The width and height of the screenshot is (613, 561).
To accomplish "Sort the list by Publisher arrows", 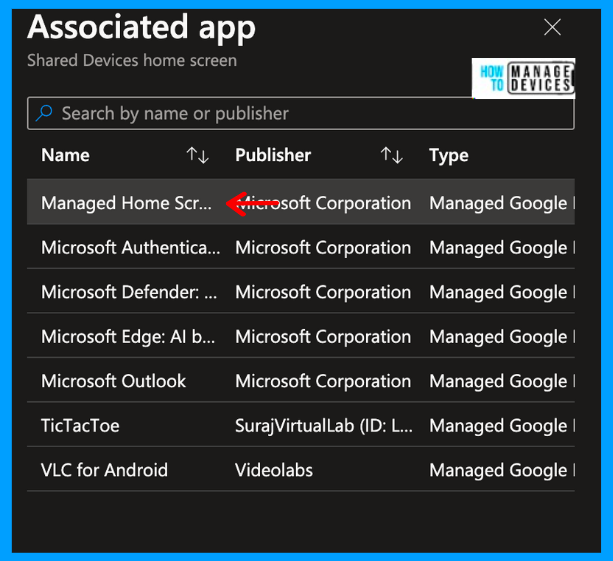I will point(392,155).
